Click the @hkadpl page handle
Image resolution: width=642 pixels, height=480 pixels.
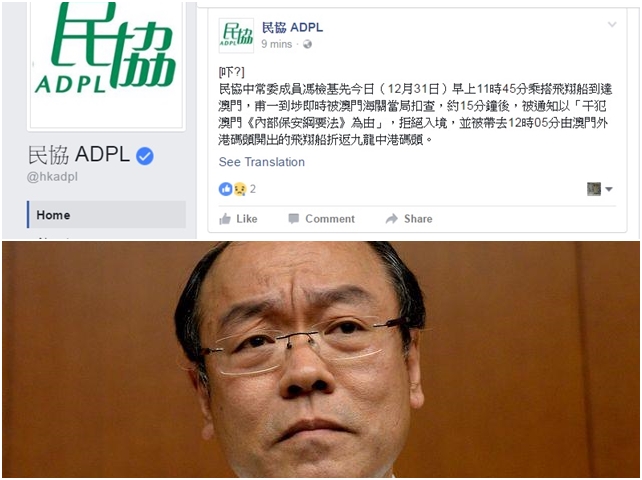(x=52, y=177)
